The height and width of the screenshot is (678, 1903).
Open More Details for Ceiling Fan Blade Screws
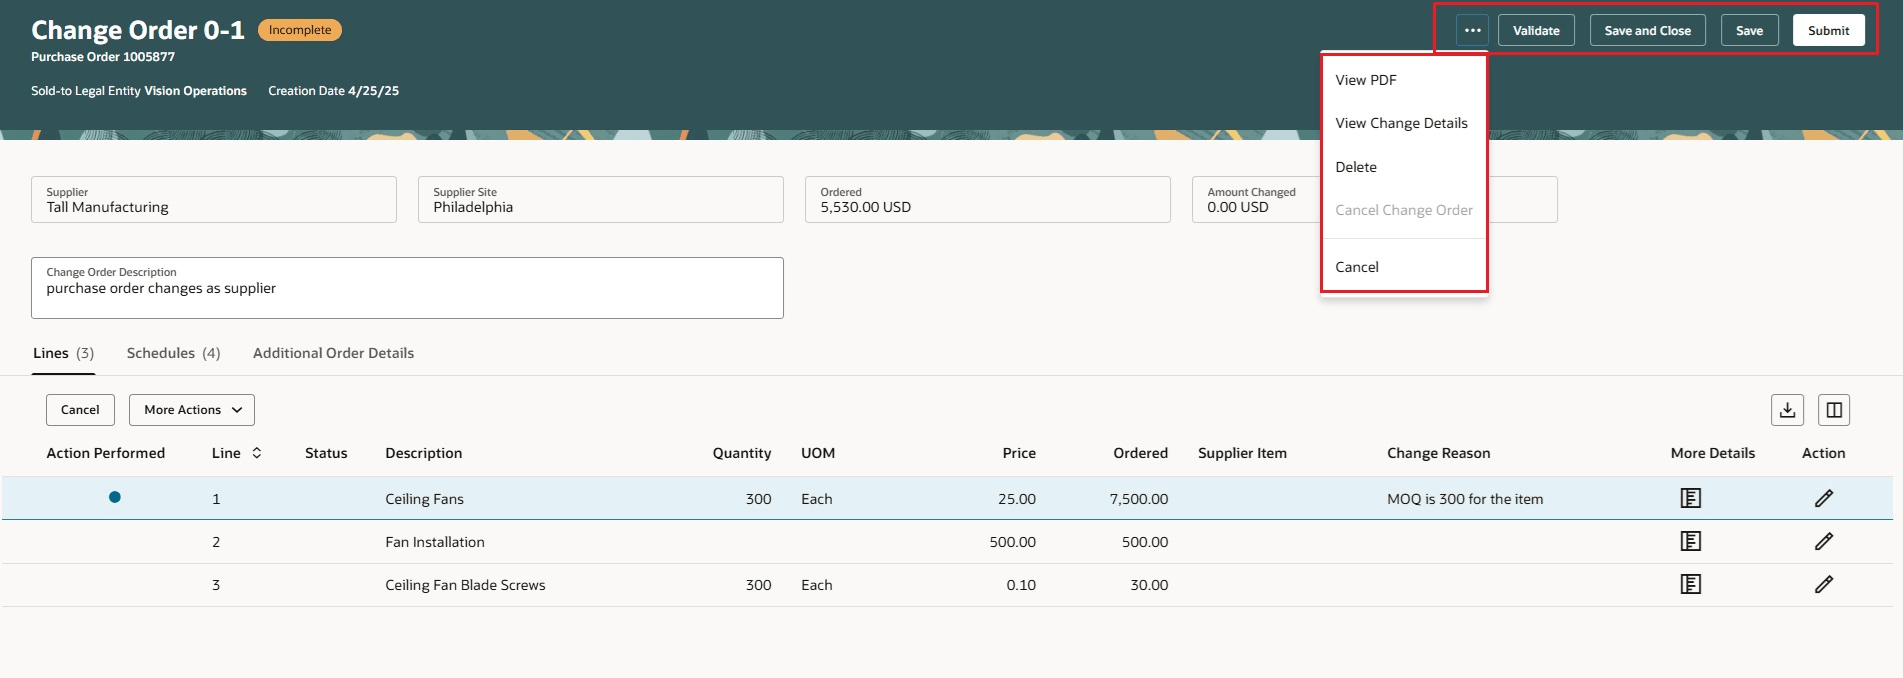[x=1691, y=584]
